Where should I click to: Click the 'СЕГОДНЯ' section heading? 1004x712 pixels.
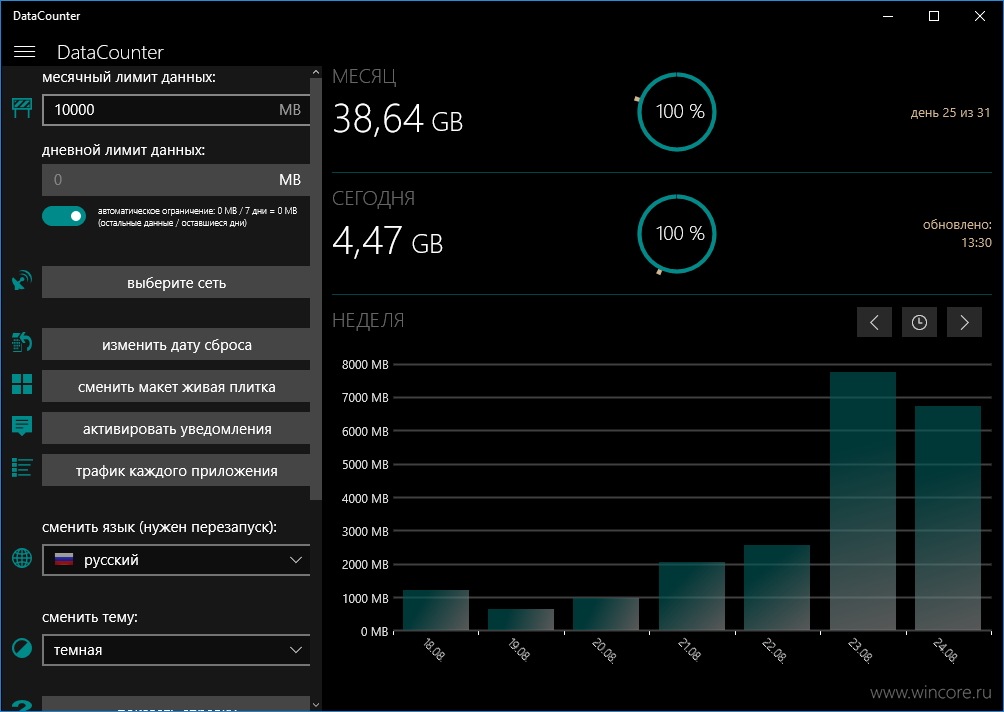(x=373, y=198)
